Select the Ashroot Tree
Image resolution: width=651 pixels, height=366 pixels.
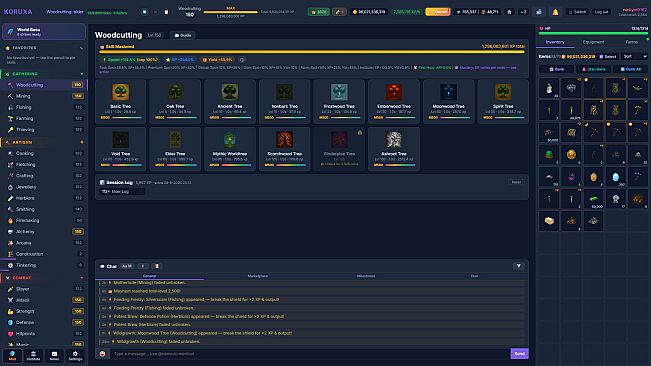coord(394,149)
